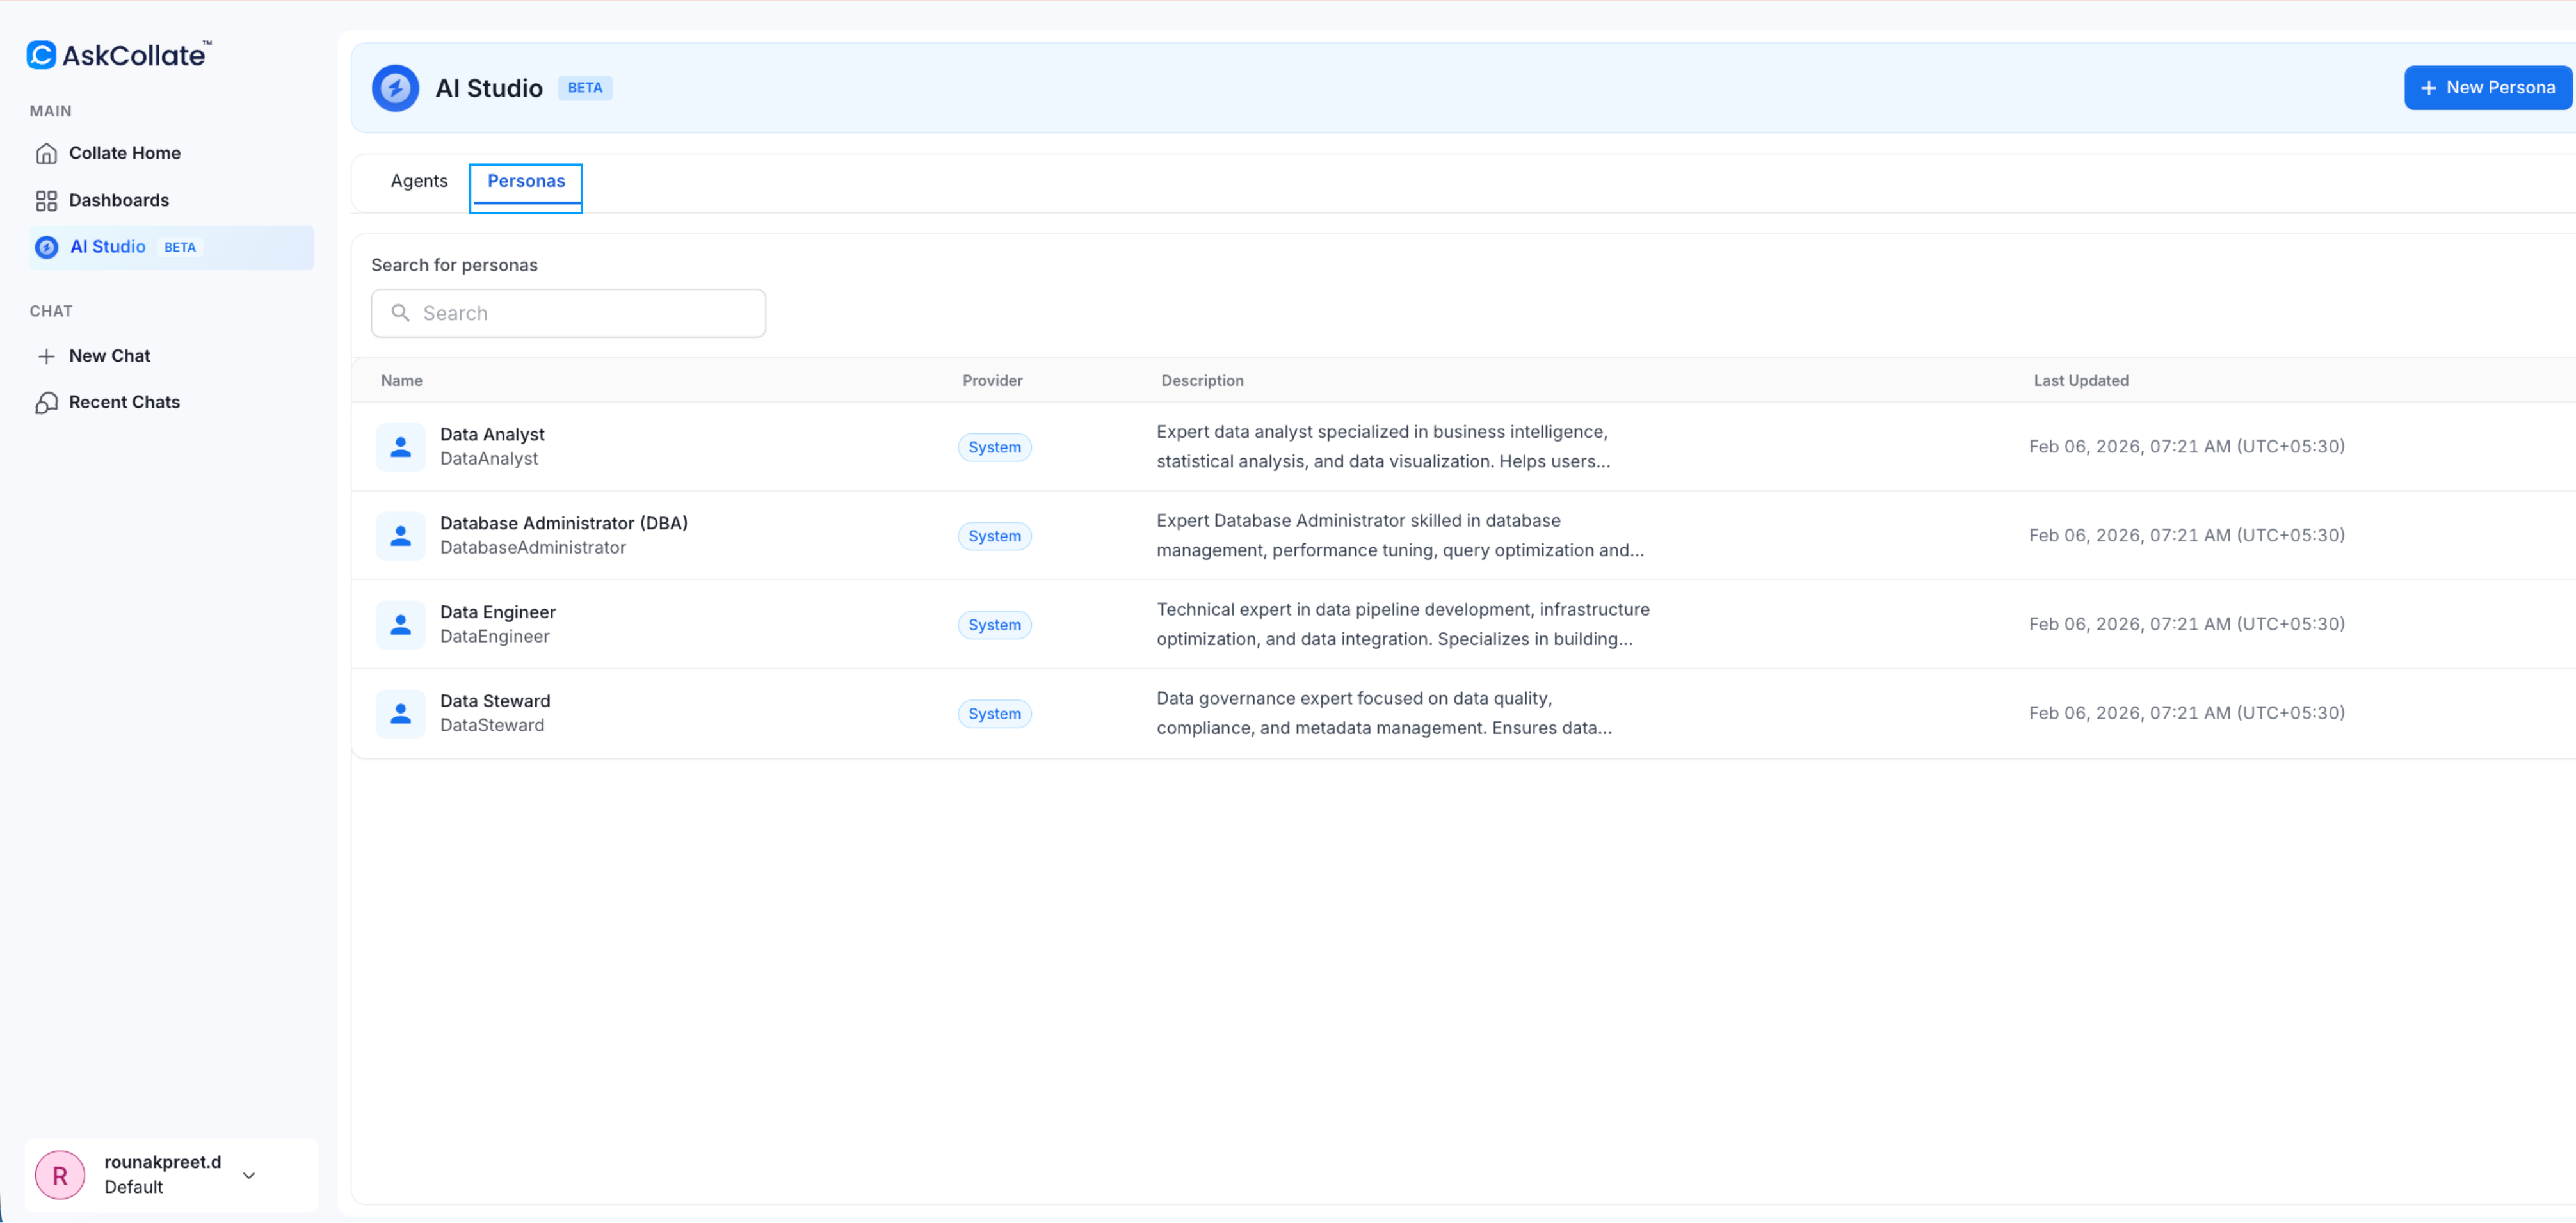Click the AI Studio header badge icon
The image size is (2576, 1223).
(x=395, y=87)
